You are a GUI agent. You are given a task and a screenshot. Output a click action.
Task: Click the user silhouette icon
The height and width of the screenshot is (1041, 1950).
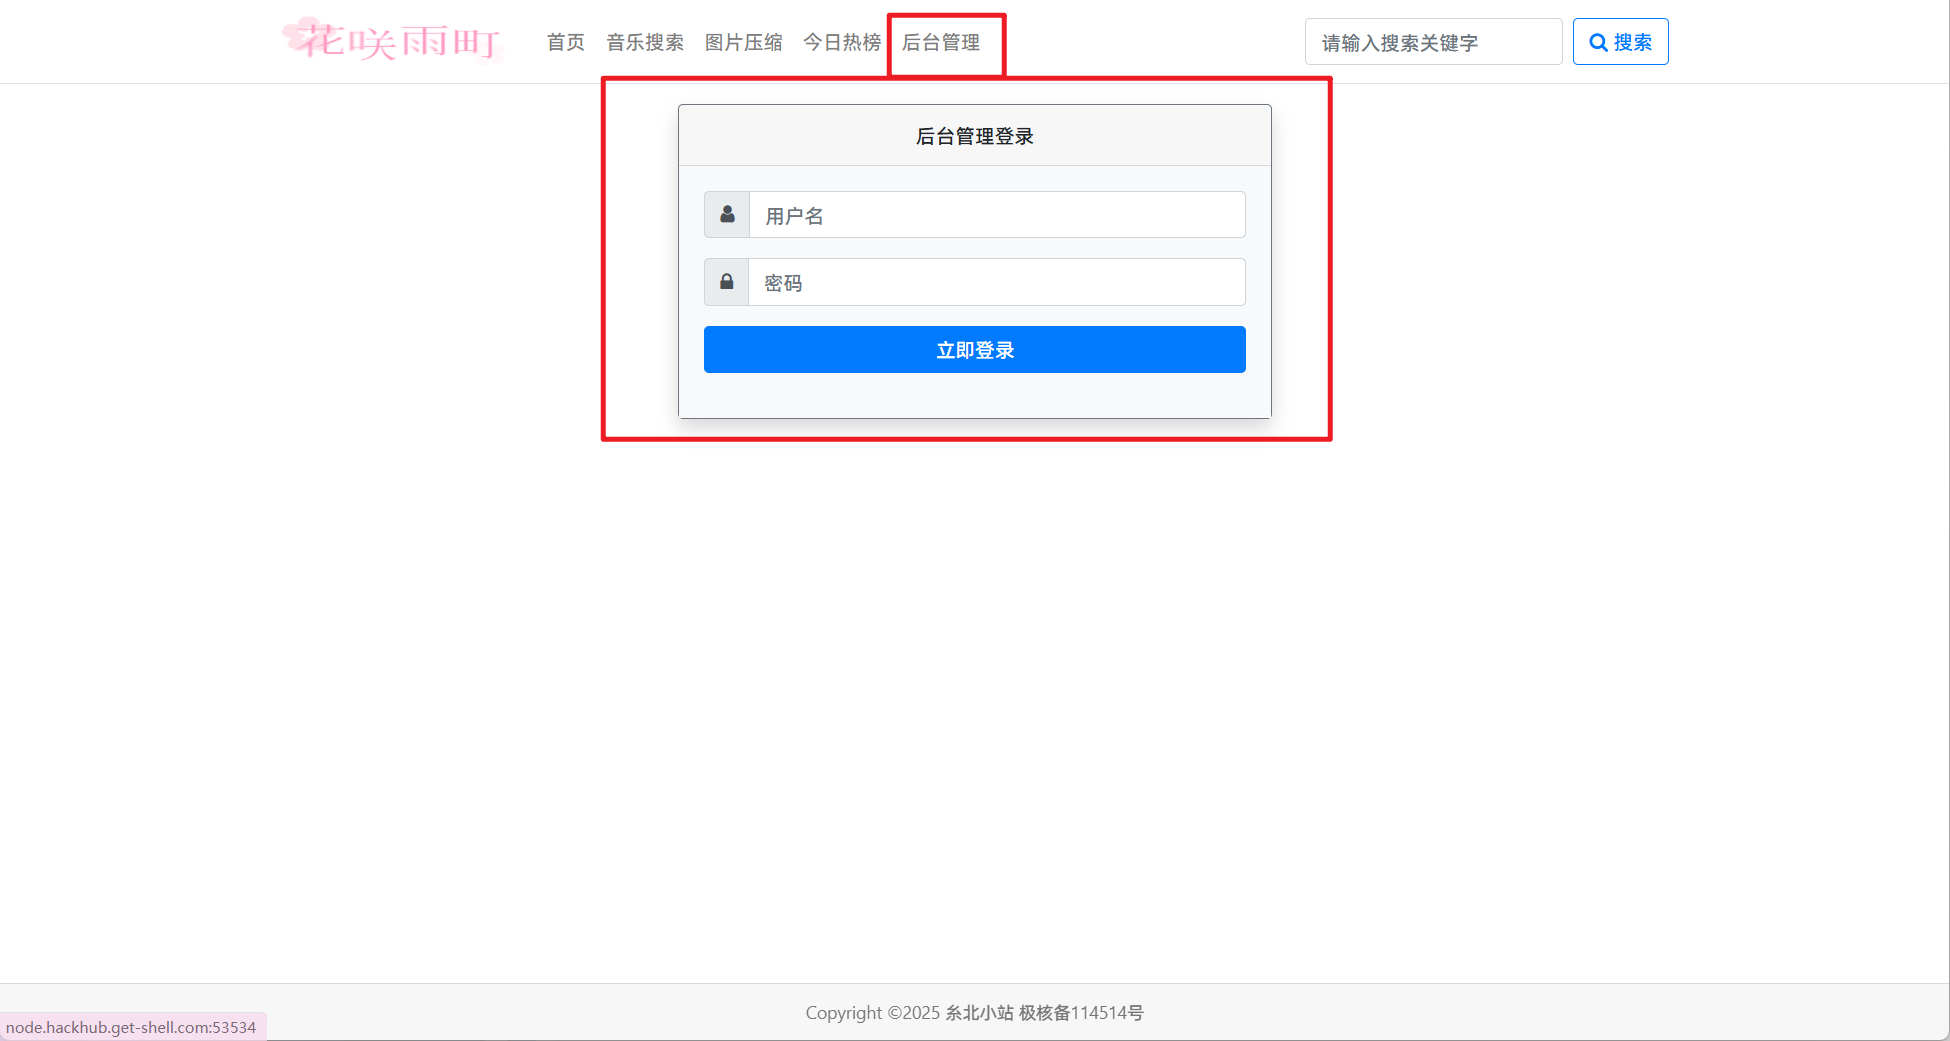[x=727, y=215]
